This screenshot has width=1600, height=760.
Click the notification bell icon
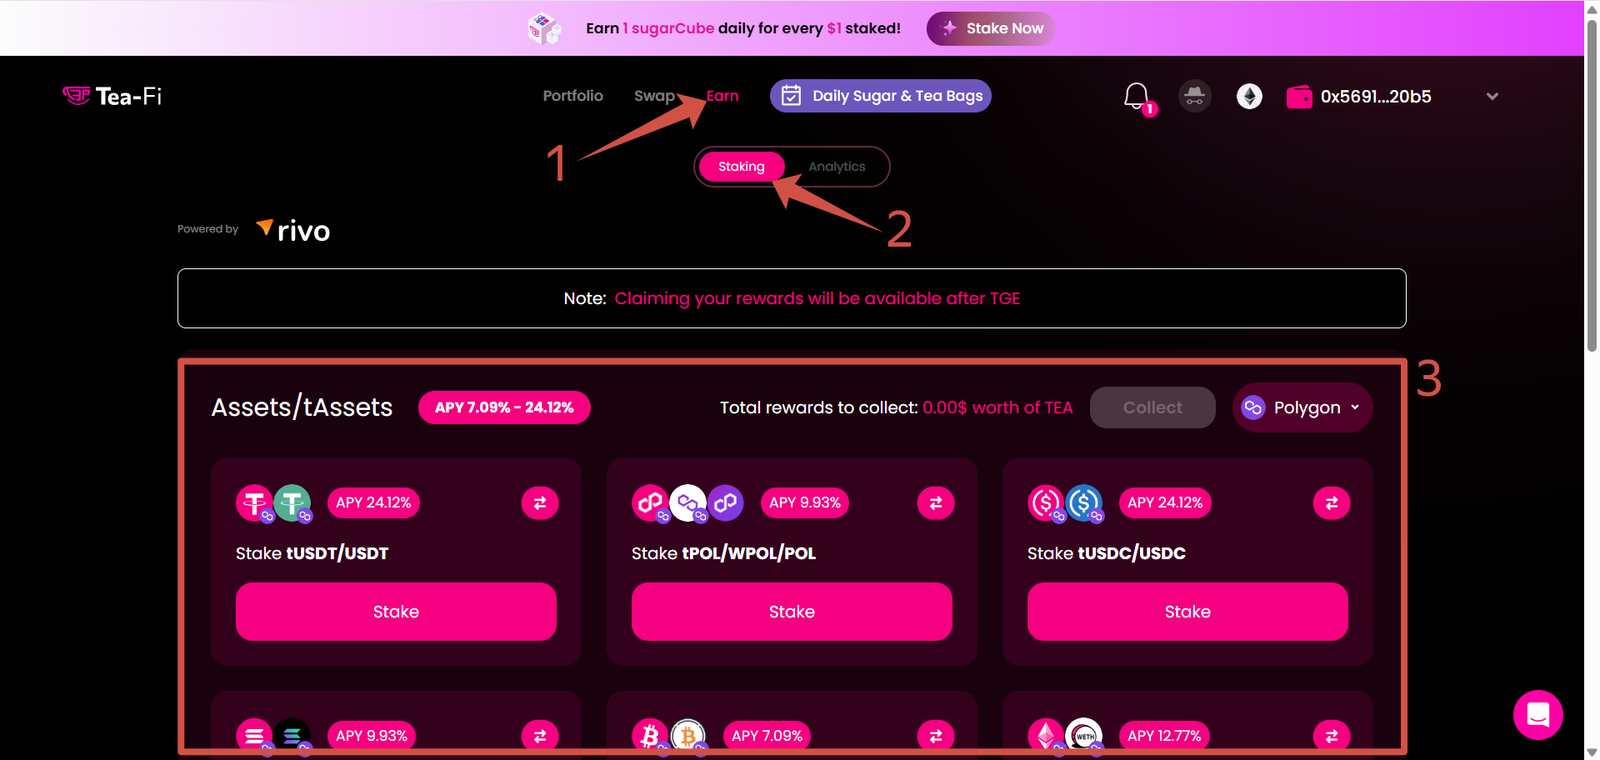coord(1136,96)
